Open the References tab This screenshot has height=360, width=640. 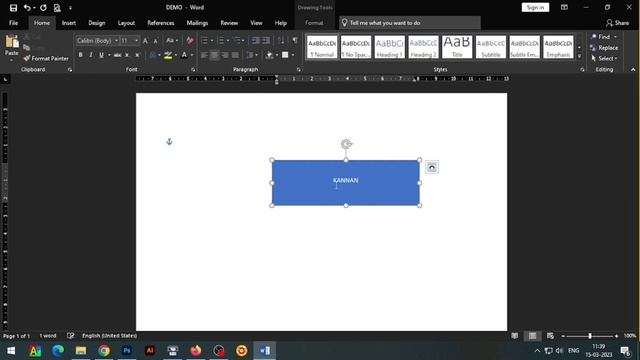click(161, 23)
